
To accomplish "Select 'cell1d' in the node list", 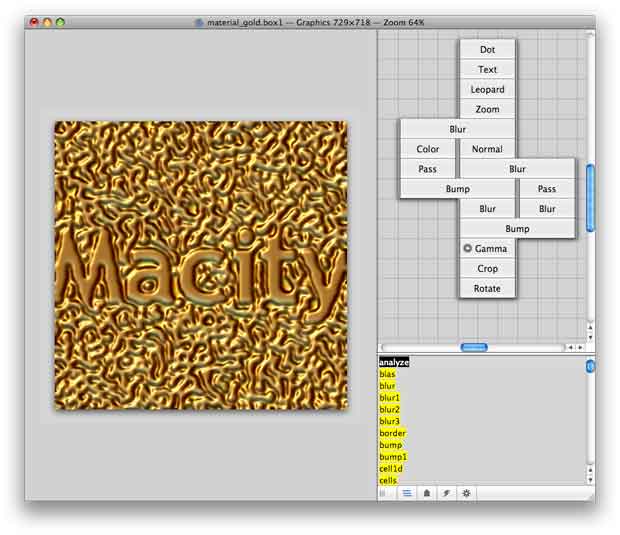I will [391, 469].
